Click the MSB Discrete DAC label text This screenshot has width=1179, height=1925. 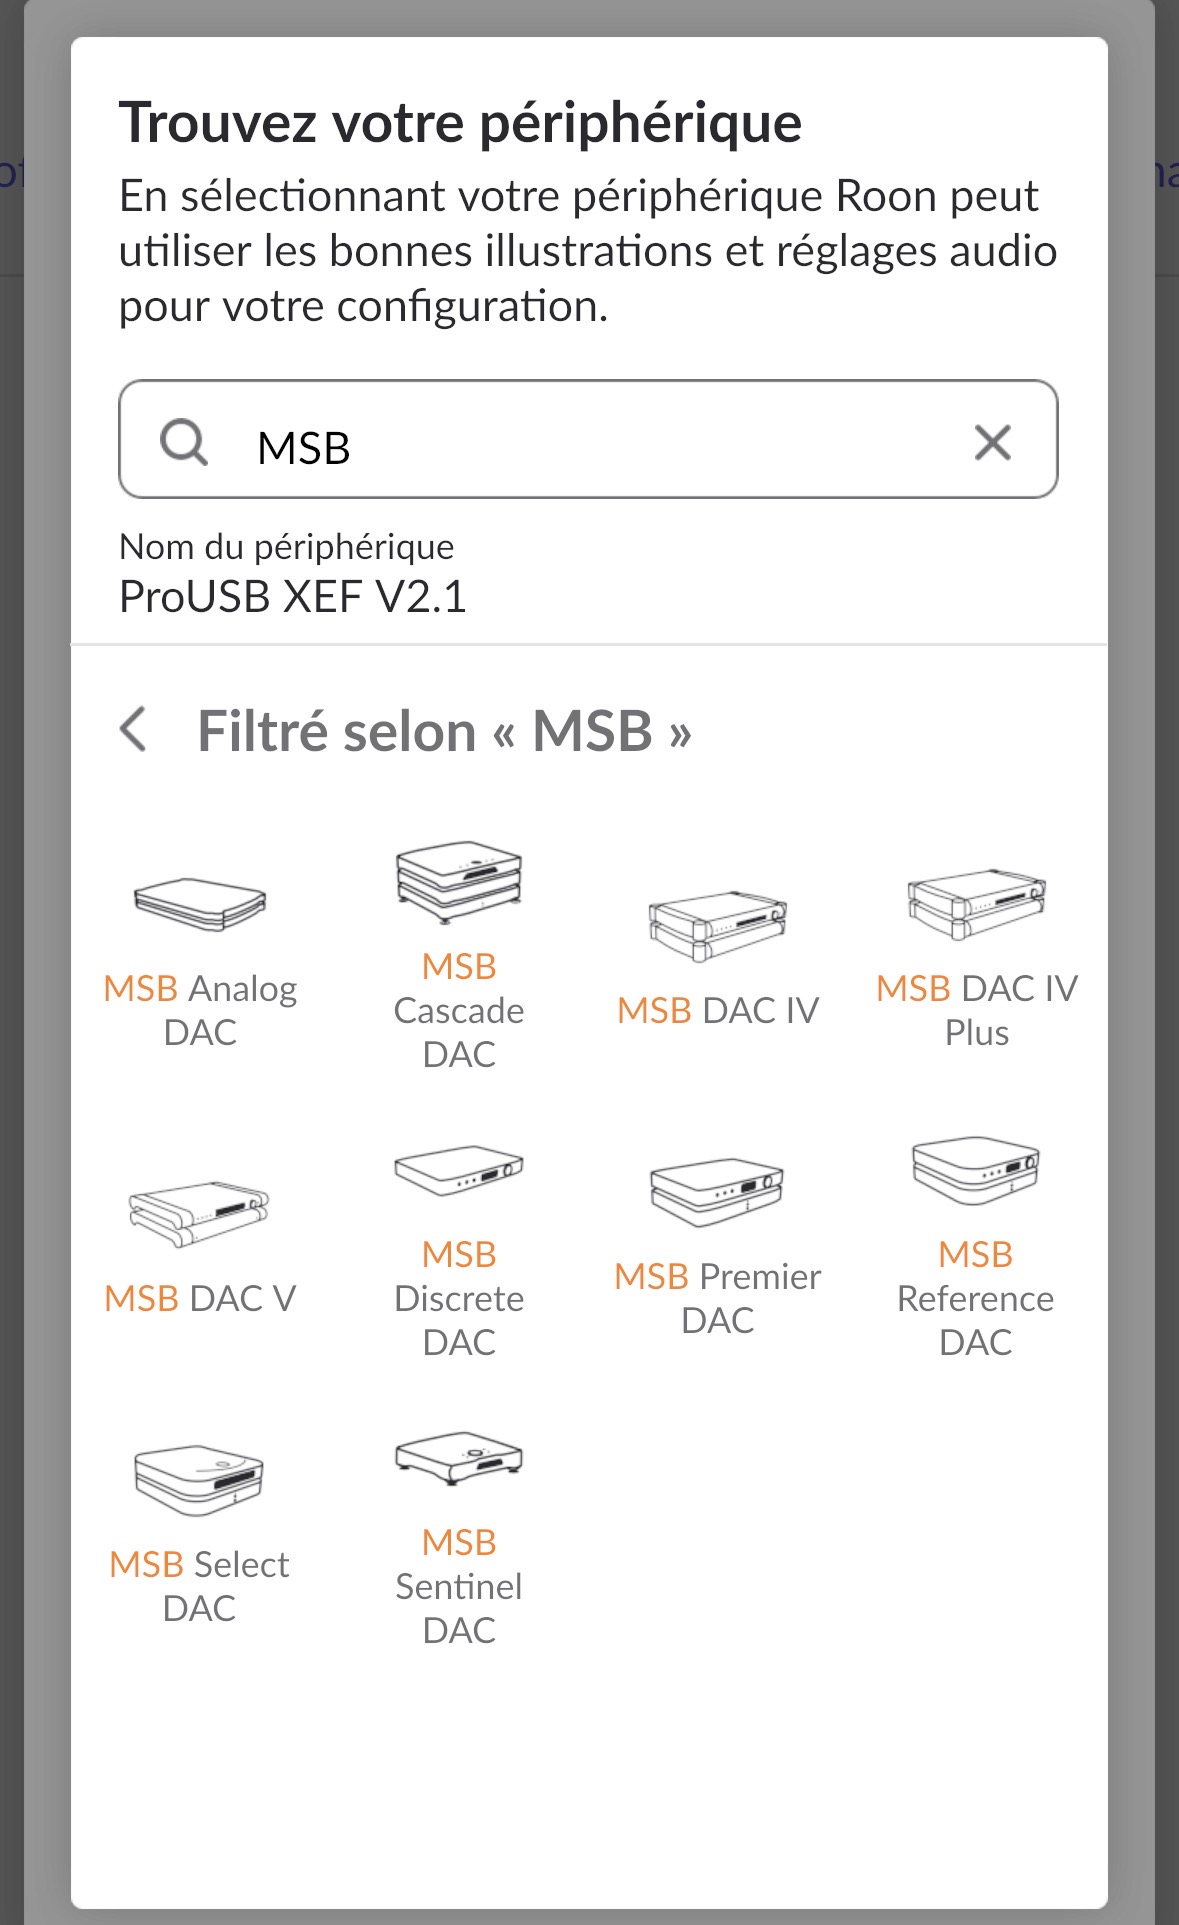(459, 1298)
